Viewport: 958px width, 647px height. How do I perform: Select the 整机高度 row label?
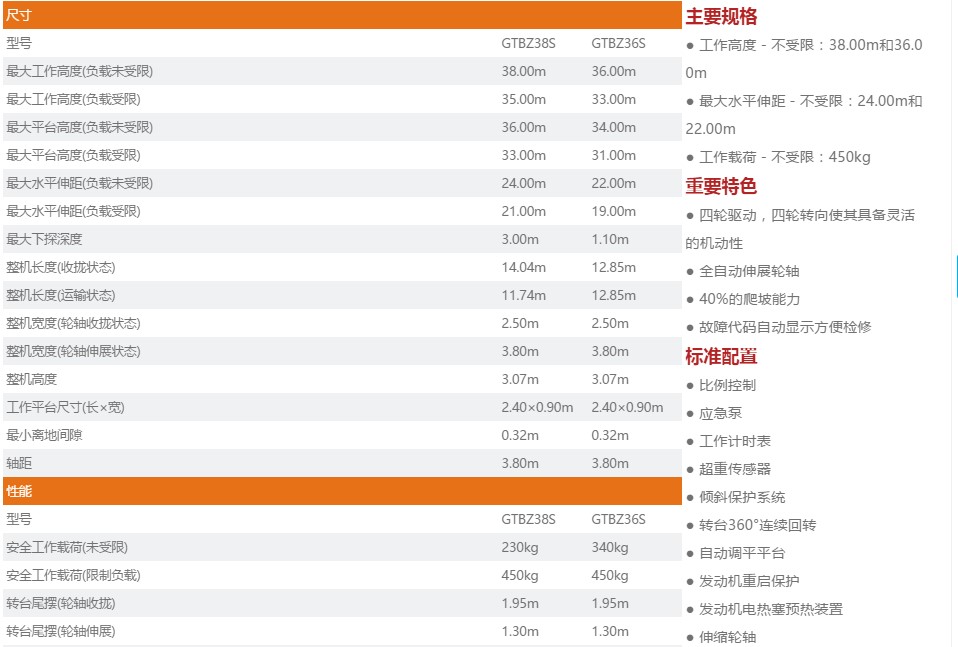tap(32, 379)
